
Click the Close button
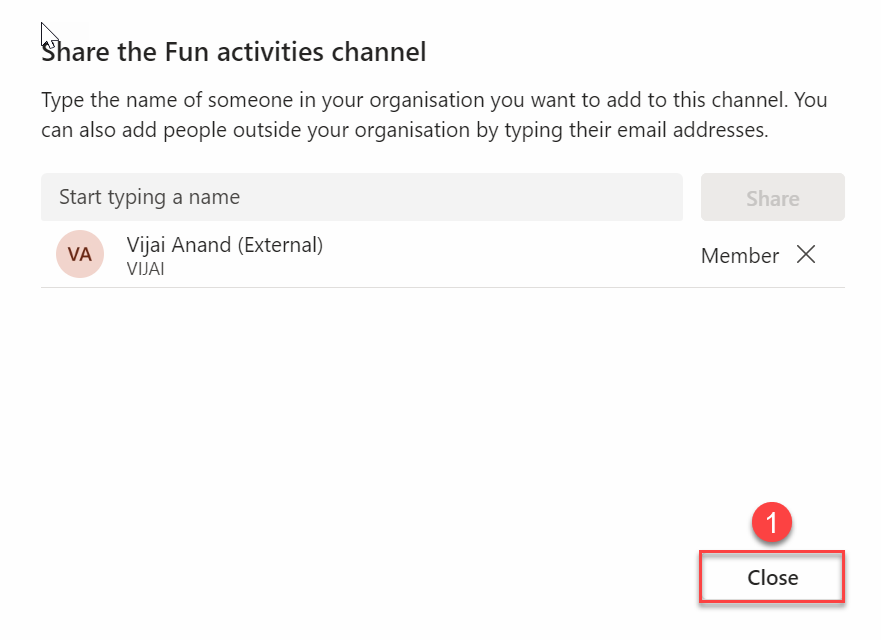772,578
